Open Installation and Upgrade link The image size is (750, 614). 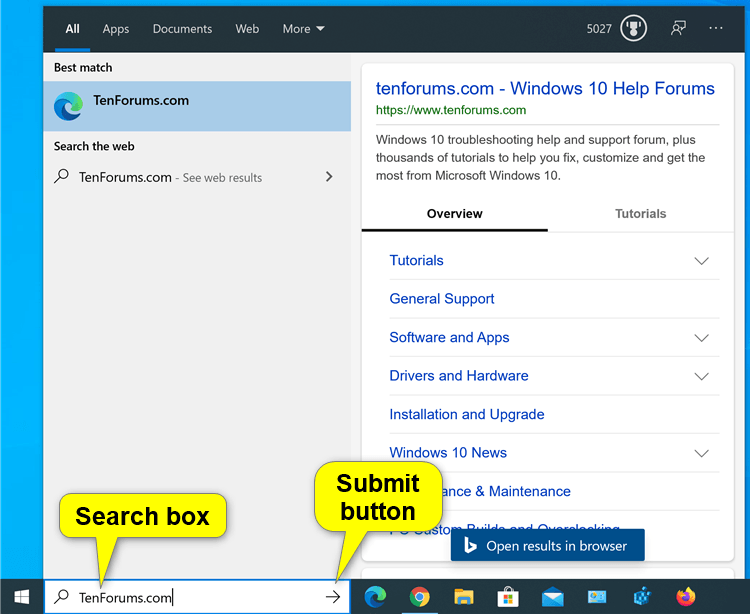(466, 414)
